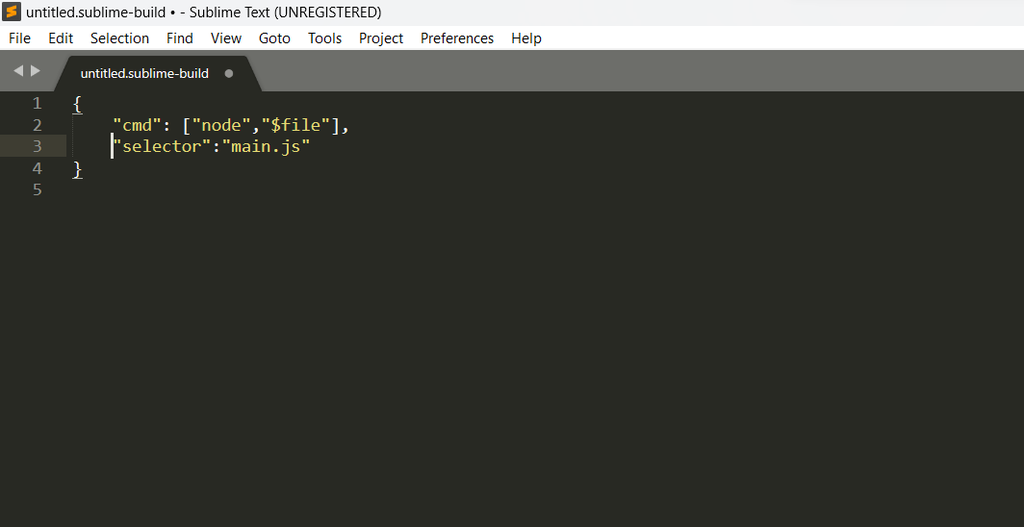Open the File menu

(x=20, y=39)
